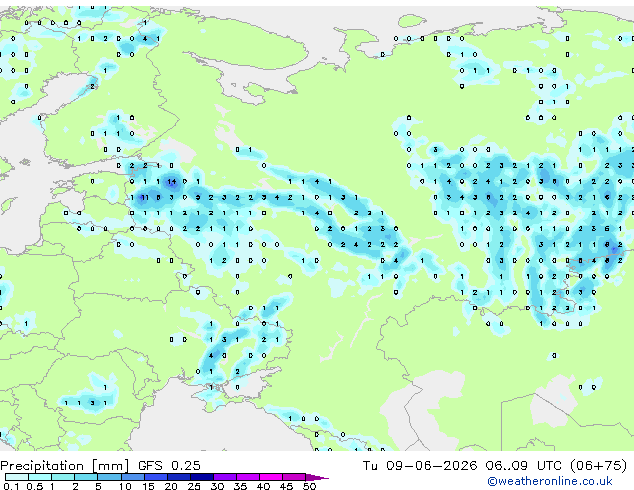Click the legend label '50'
Screen dimensions: 634x490
coord(310,486)
